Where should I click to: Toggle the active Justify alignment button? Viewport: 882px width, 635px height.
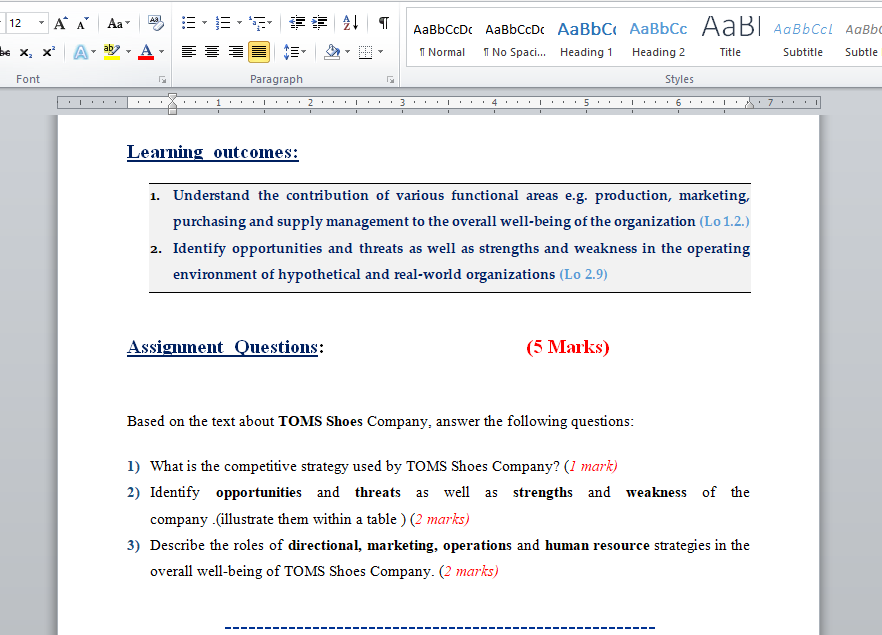click(x=259, y=52)
